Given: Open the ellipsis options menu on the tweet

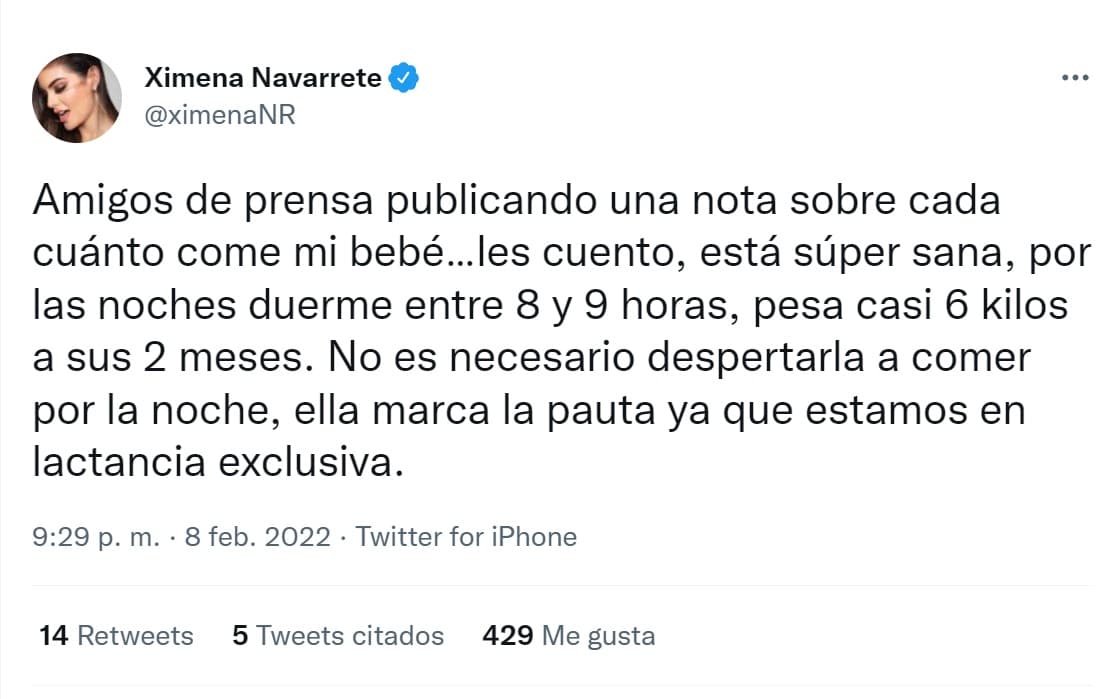Looking at the screenshot, I should (x=1075, y=76).
